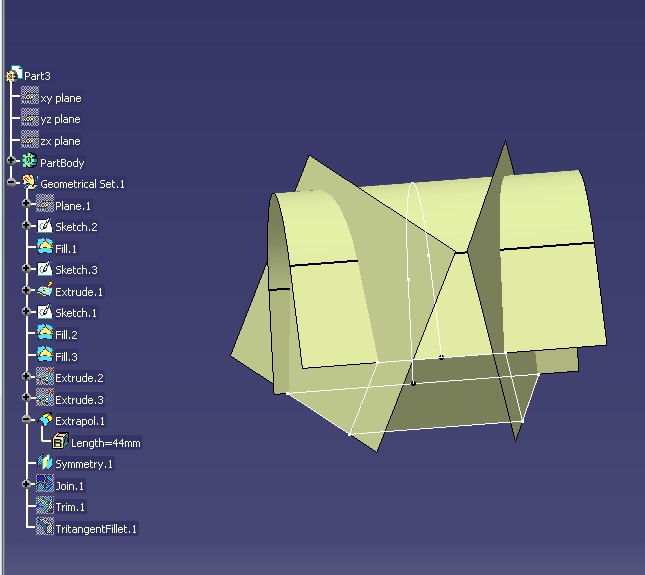The image size is (645, 575).
Task: Select the Part3 label
Action: 37,76
